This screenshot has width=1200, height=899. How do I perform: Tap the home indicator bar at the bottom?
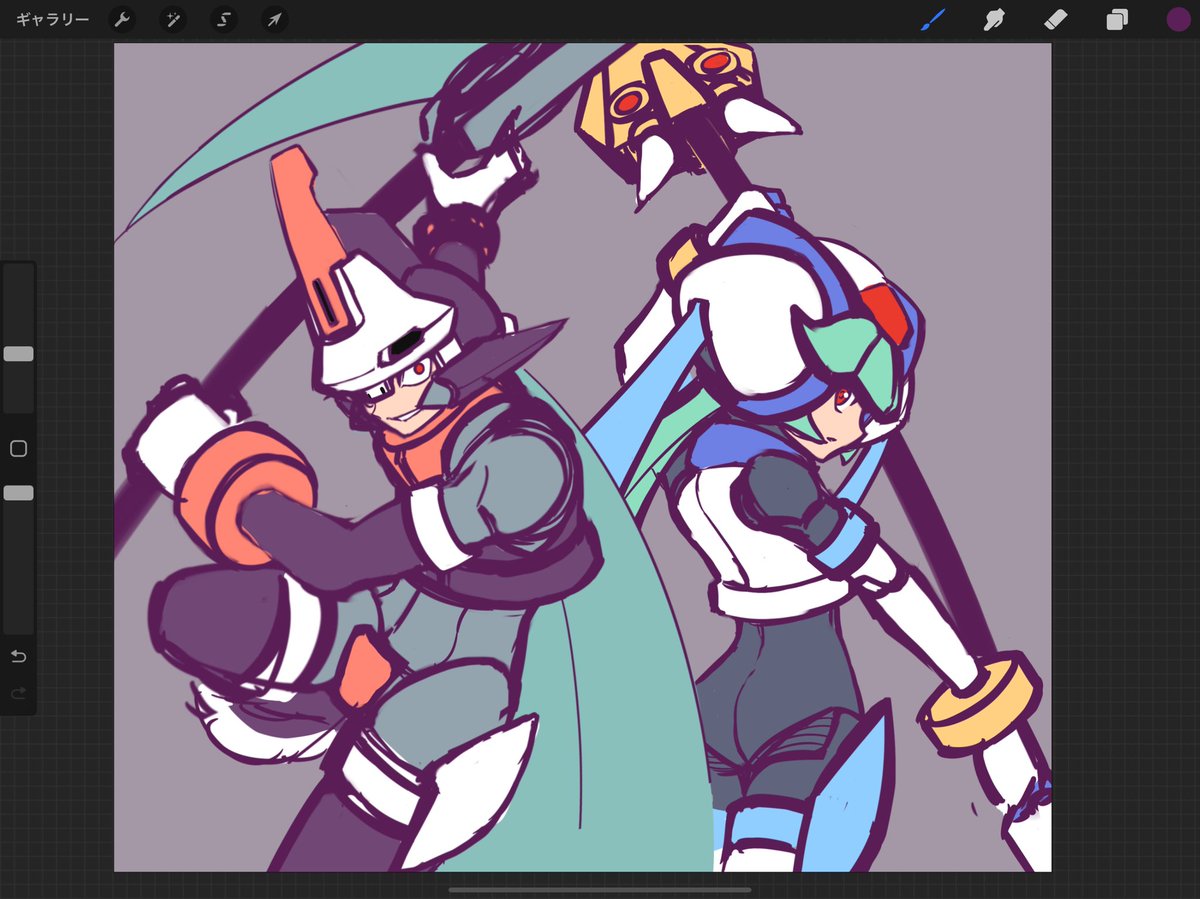tap(600, 889)
